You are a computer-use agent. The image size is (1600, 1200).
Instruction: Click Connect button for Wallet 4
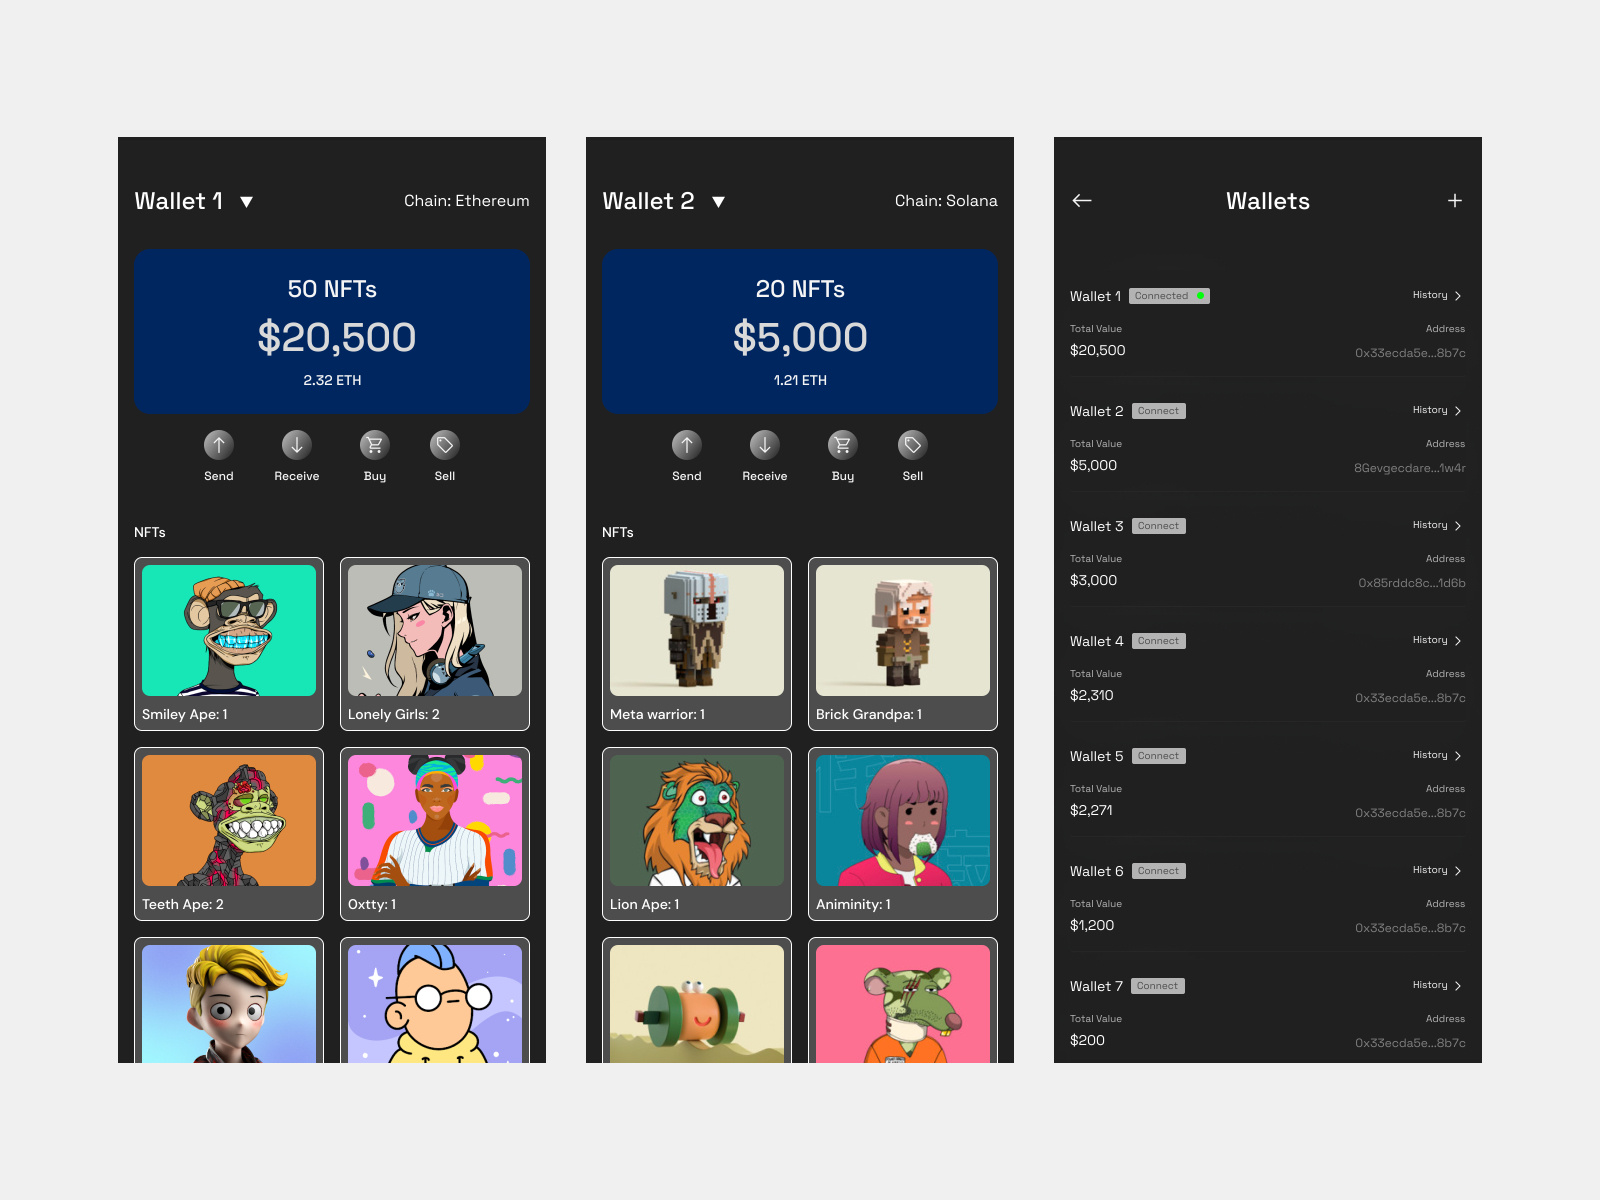1157,640
